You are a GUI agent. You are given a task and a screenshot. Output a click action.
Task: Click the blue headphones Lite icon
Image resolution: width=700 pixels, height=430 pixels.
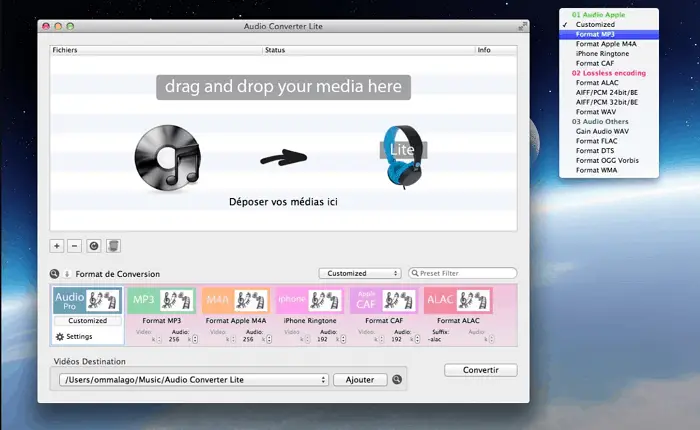pyautogui.click(x=403, y=156)
